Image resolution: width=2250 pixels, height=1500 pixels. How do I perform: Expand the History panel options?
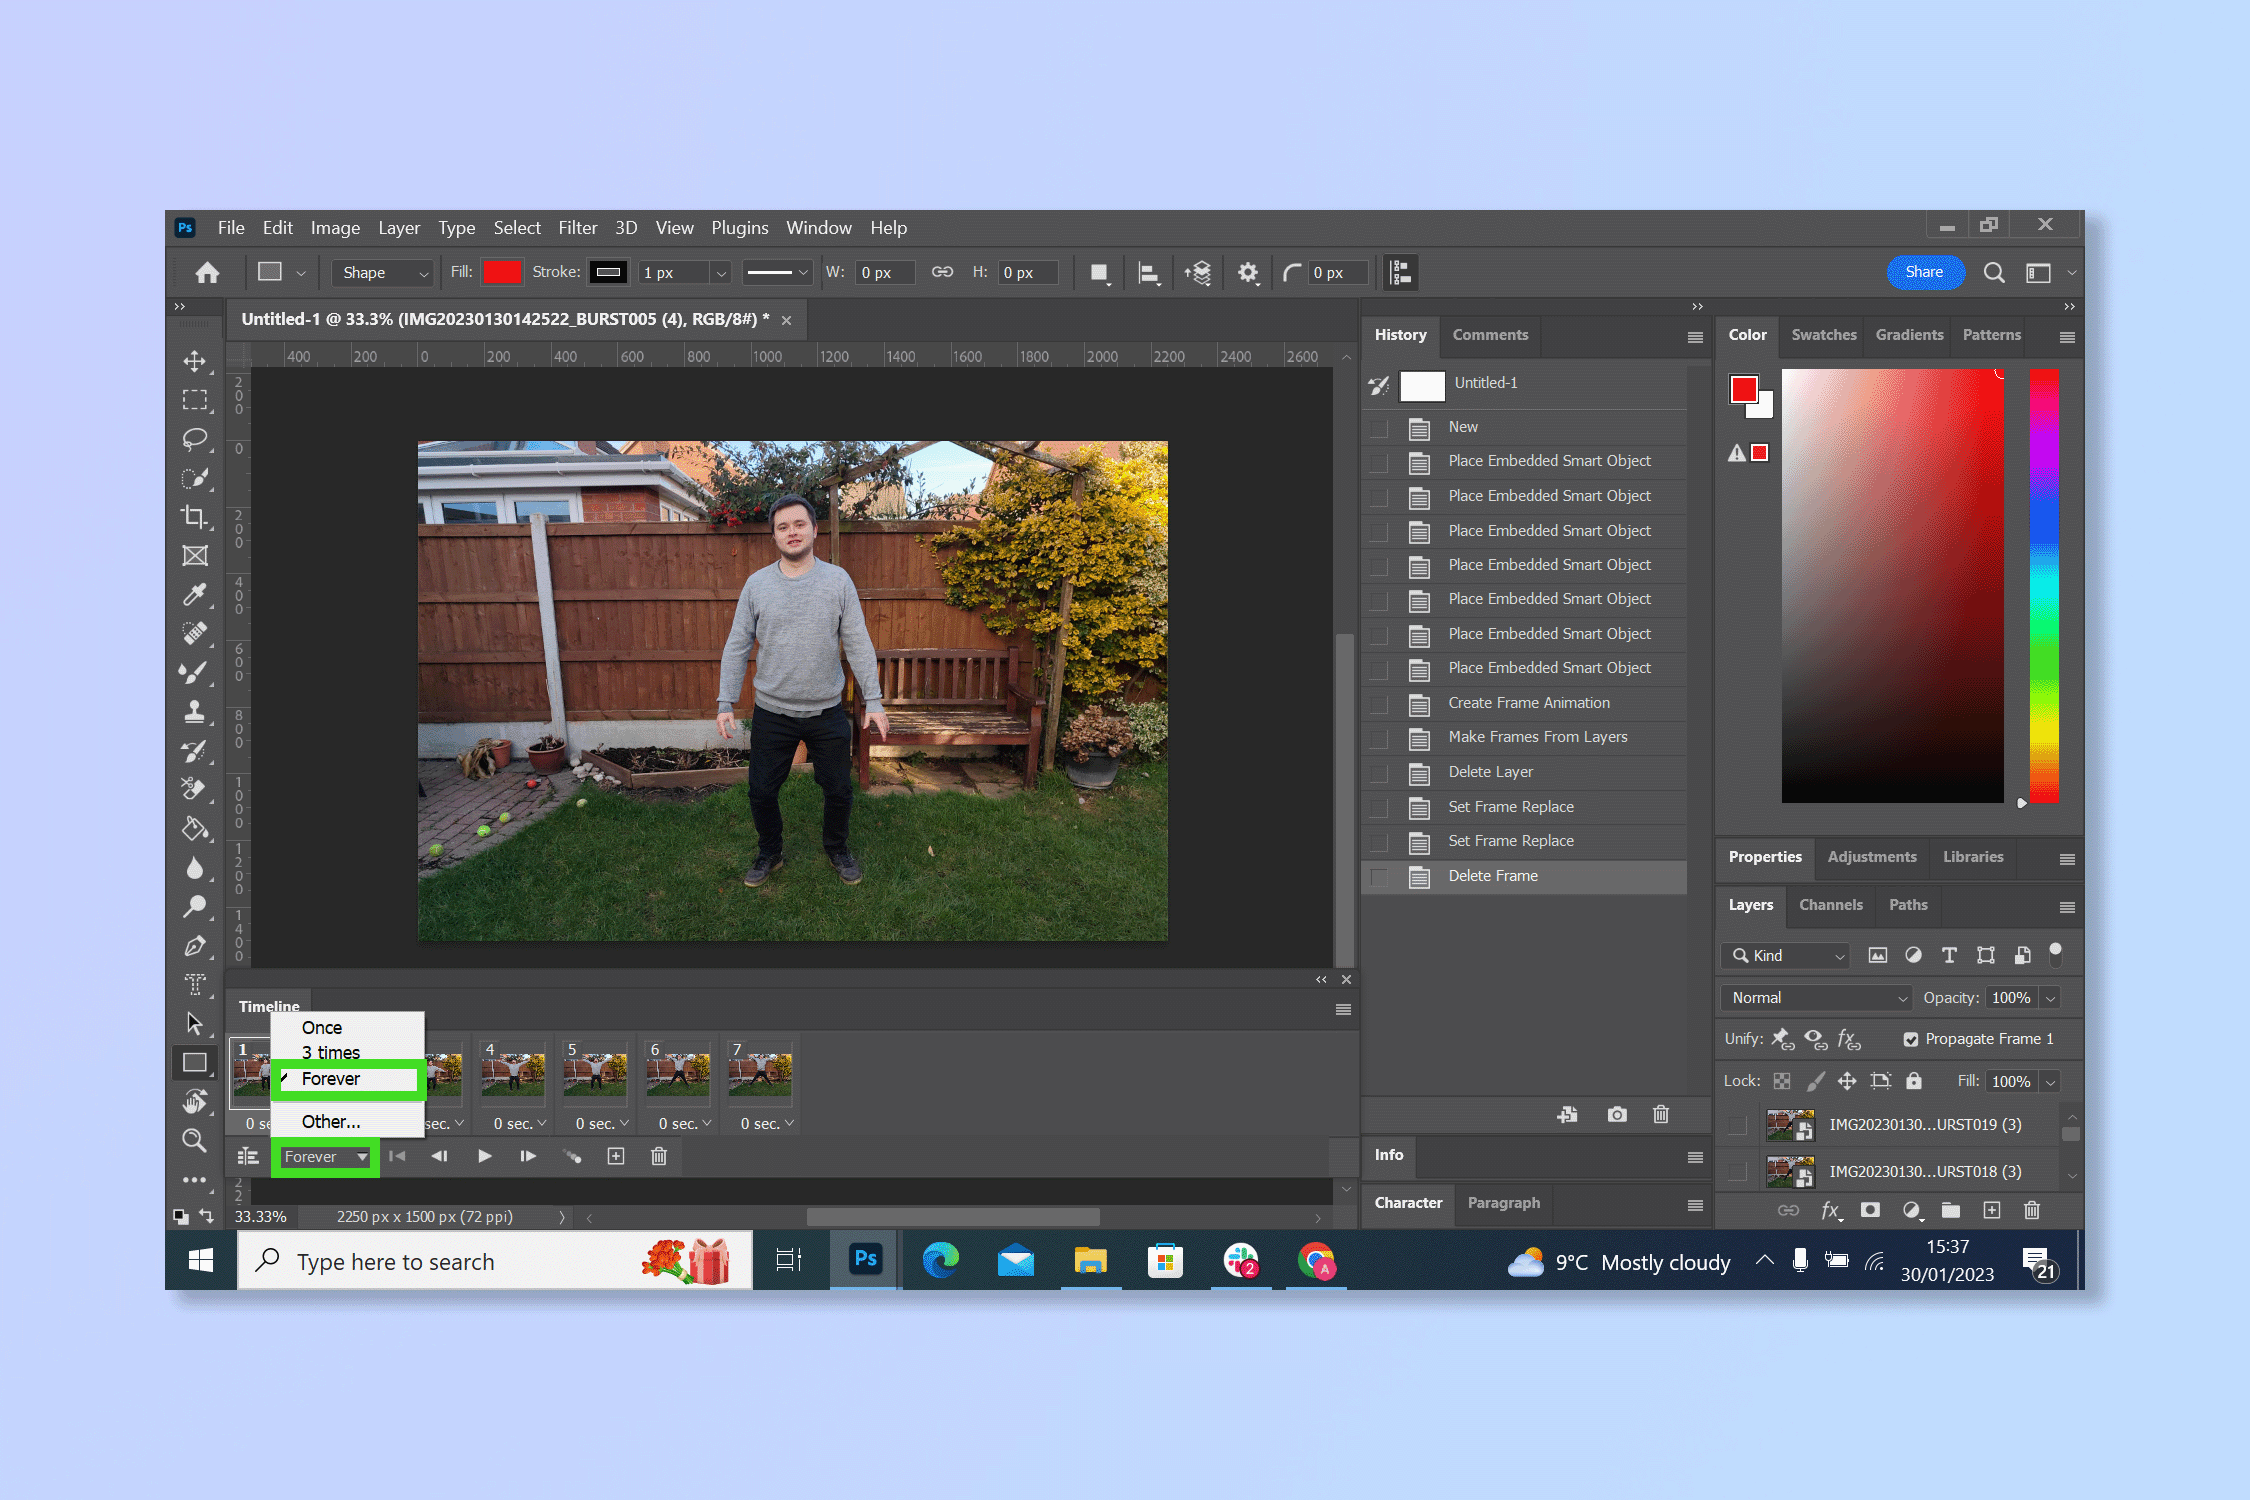pos(1693,335)
